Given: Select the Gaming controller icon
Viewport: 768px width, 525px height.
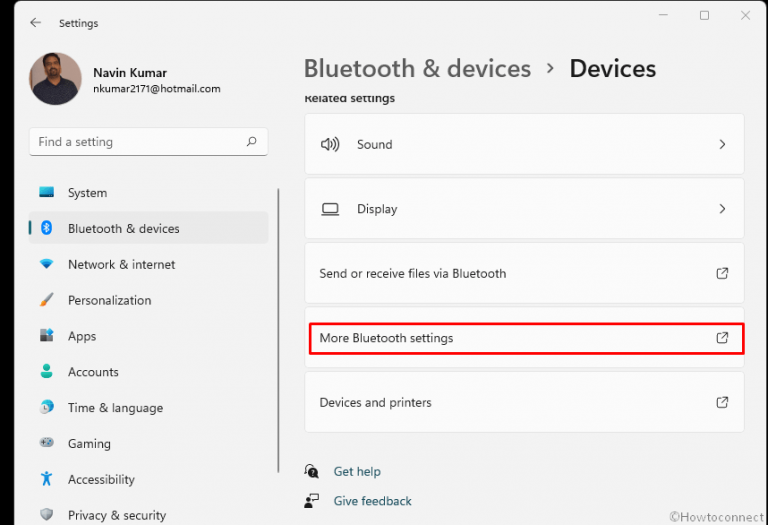Looking at the screenshot, I should pos(47,443).
